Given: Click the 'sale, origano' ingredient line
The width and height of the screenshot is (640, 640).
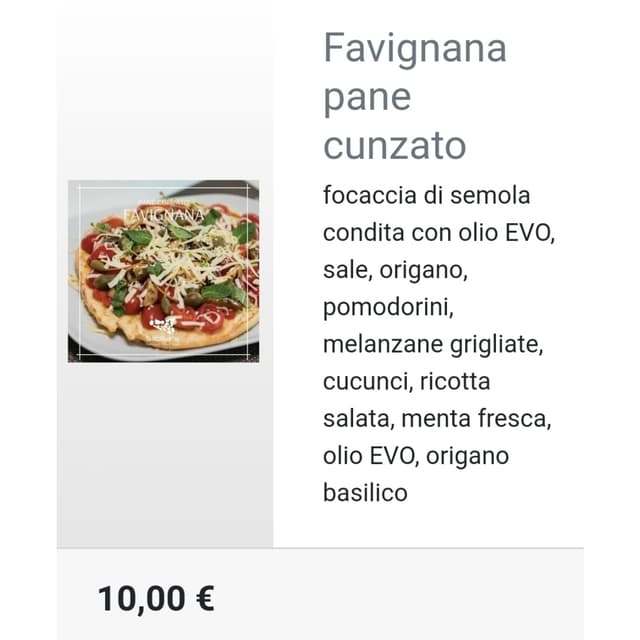Looking at the screenshot, I should [x=395, y=270].
